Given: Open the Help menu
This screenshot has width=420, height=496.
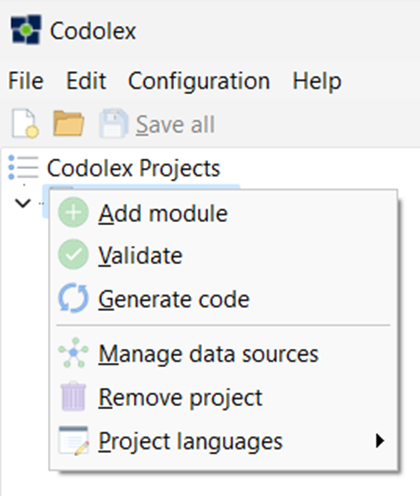Looking at the screenshot, I should point(317,81).
